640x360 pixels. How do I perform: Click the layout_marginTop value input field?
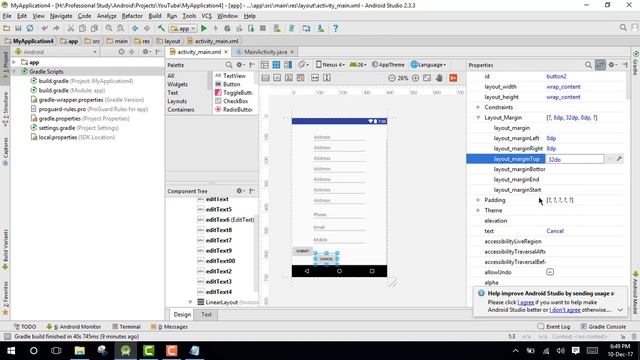point(575,159)
